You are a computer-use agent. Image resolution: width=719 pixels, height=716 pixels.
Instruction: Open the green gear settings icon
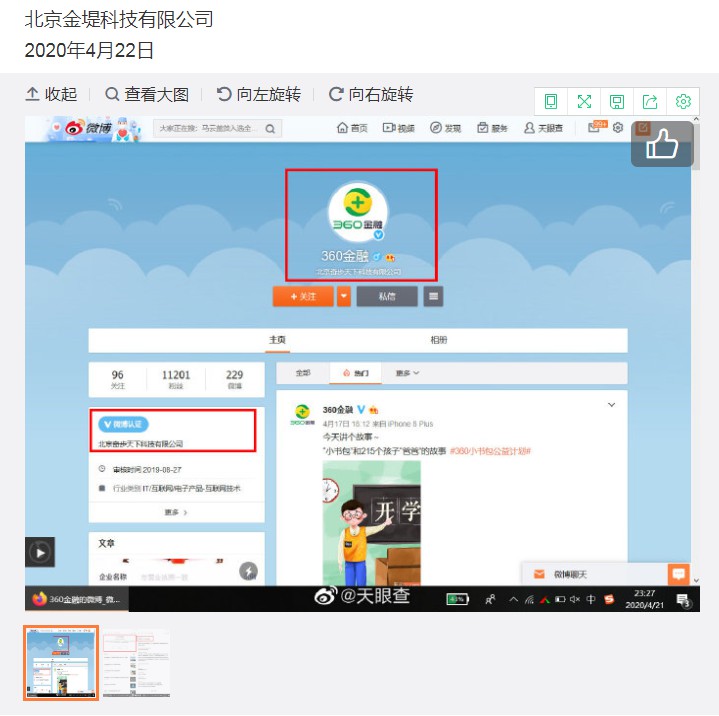683,101
